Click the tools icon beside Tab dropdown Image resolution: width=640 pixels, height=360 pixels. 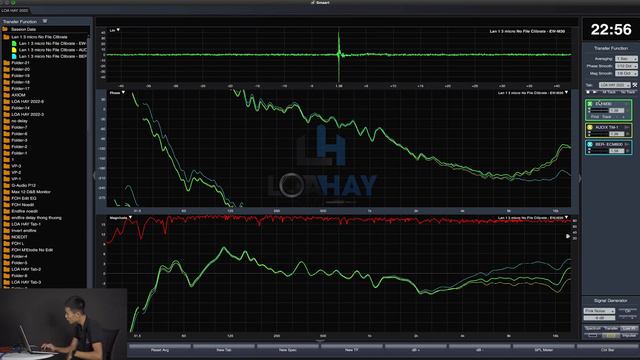[635, 85]
